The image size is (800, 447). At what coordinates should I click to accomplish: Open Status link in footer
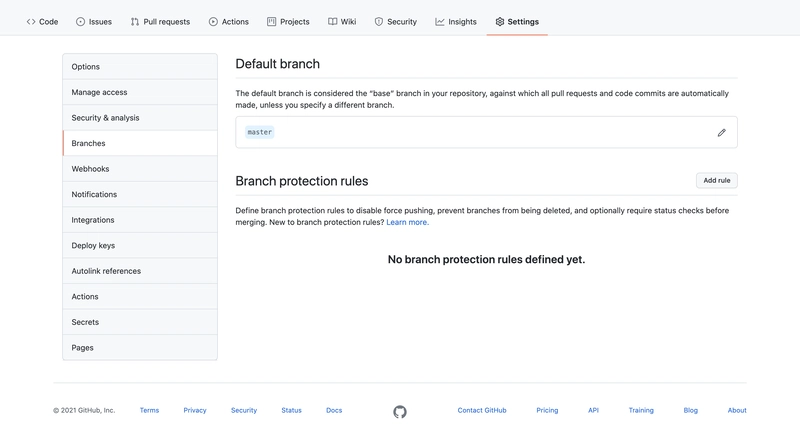pyautogui.click(x=291, y=410)
